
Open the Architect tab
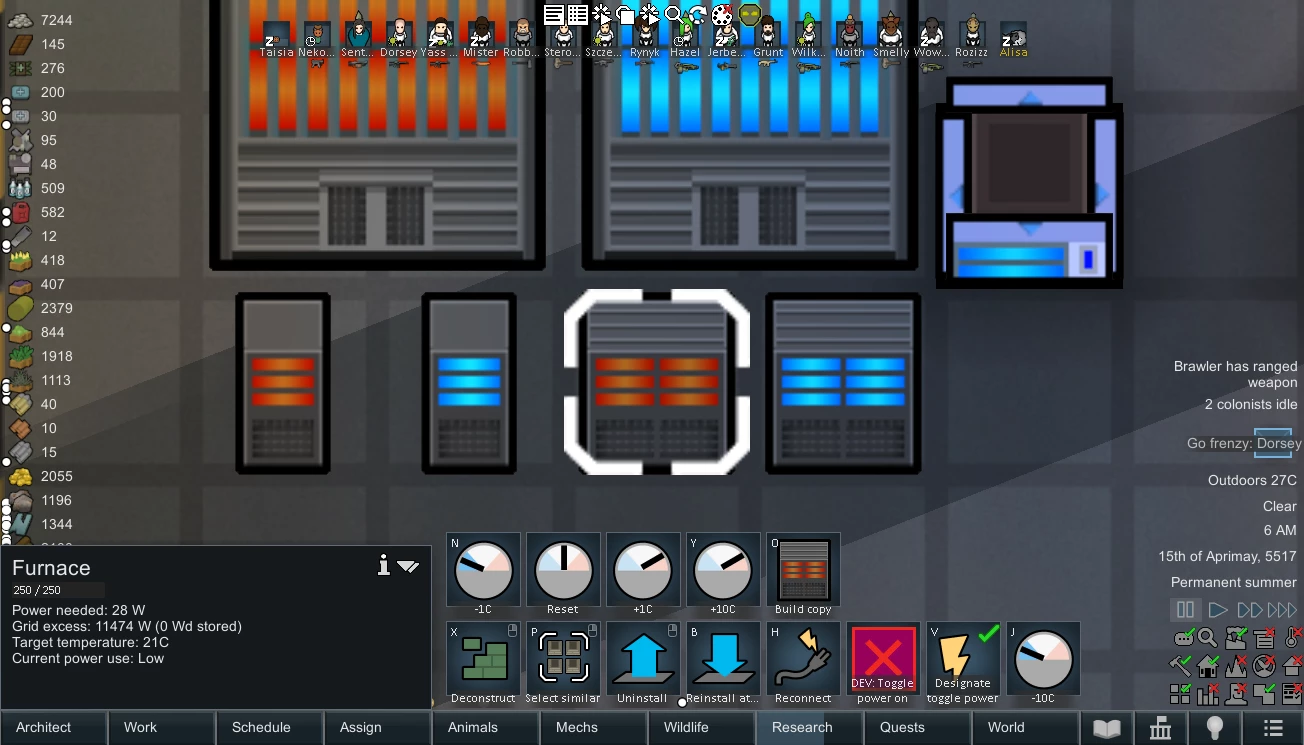tap(54, 728)
